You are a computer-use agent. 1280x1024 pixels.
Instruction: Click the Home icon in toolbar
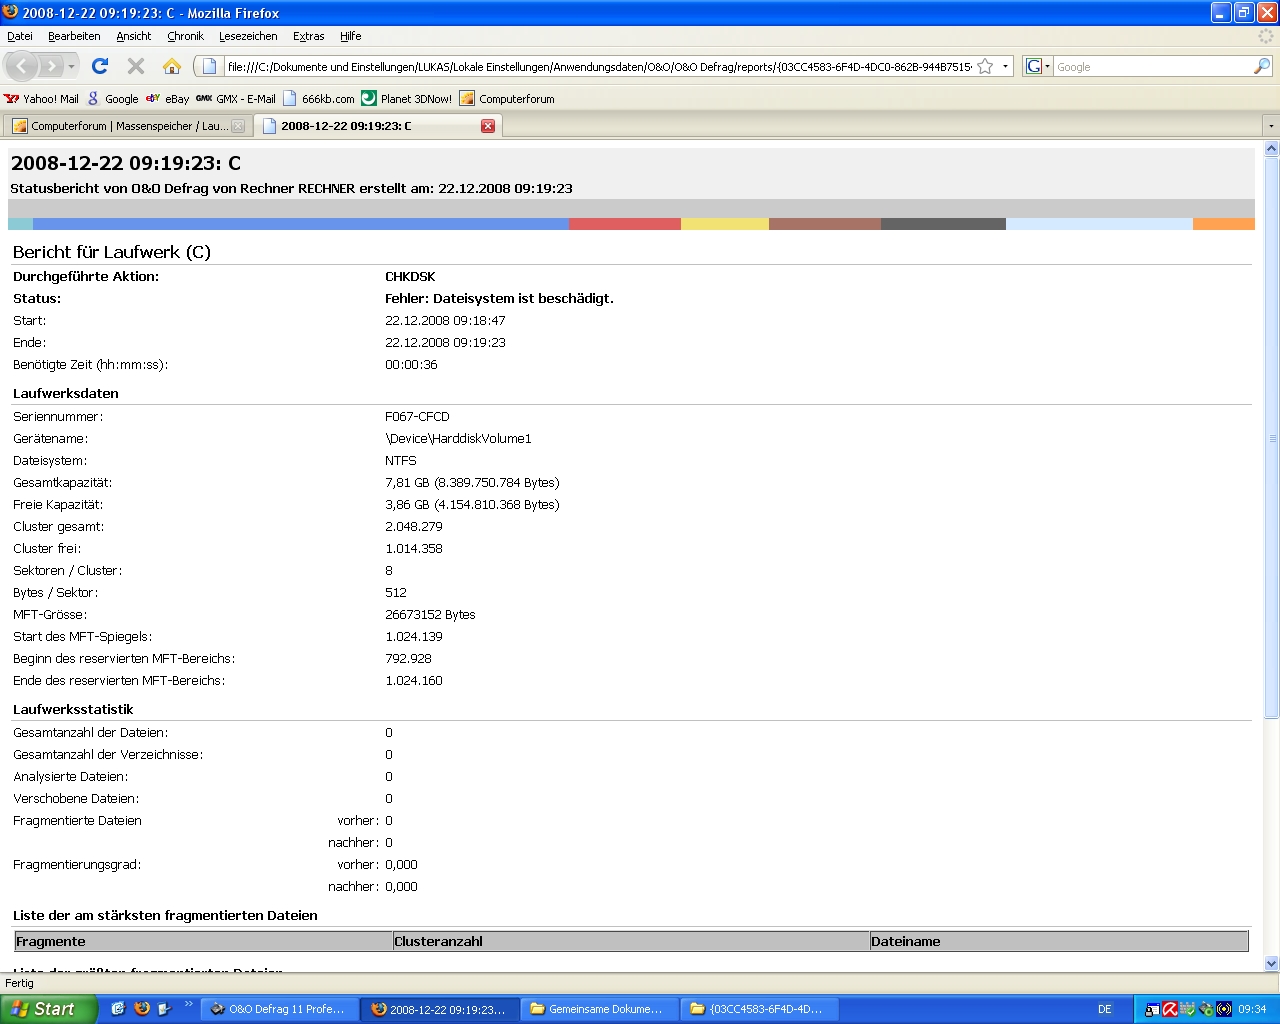click(172, 66)
